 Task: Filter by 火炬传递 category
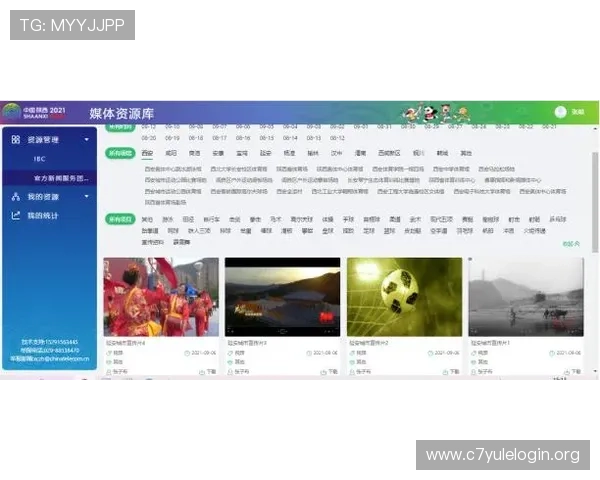[x=535, y=231]
